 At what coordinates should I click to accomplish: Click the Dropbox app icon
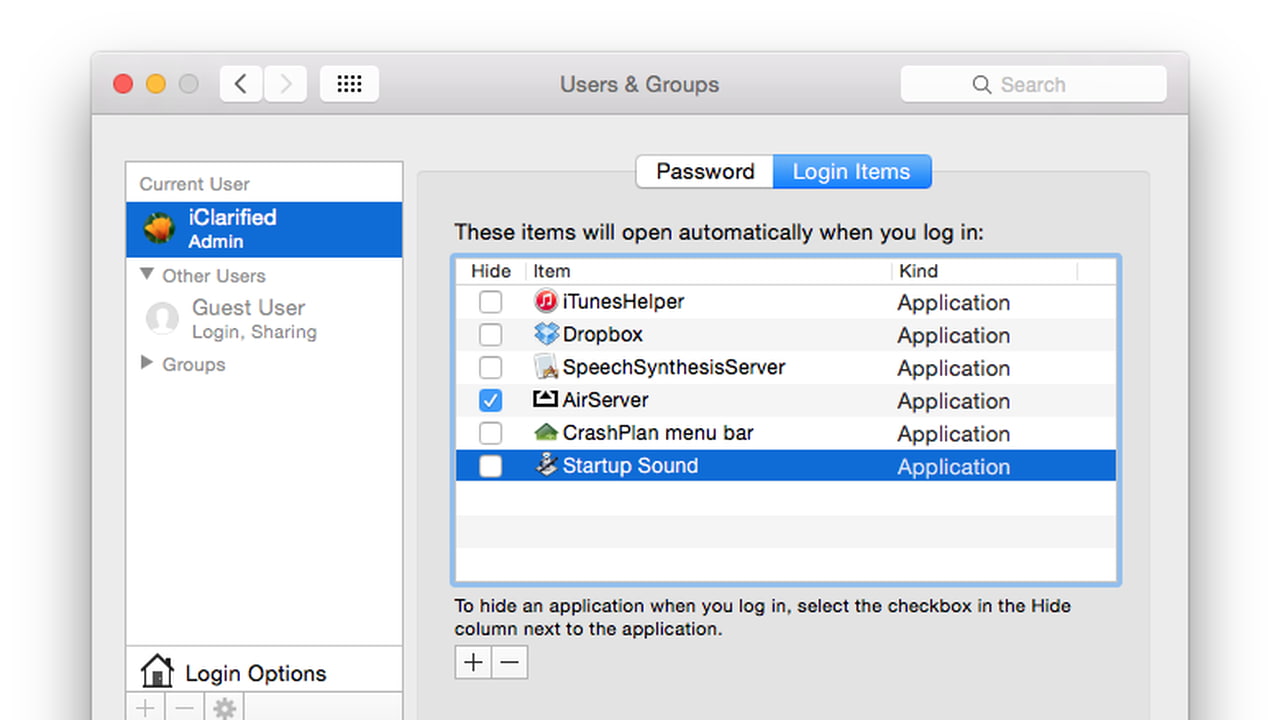(x=546, y=334)
